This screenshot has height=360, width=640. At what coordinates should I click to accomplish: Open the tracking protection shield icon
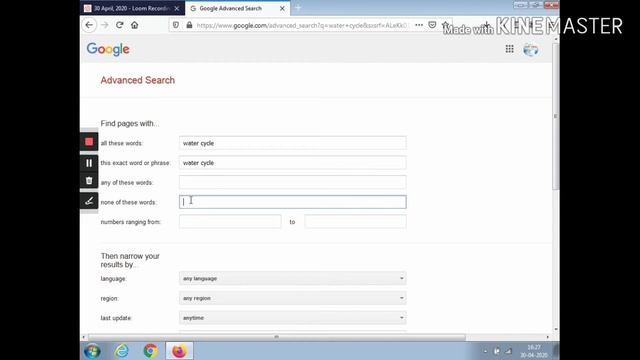click(176, 25)
